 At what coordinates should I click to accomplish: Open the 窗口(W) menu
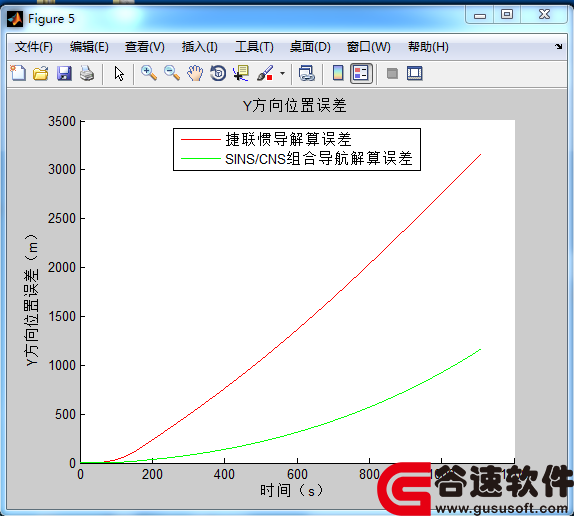click(x=369, y=47)
